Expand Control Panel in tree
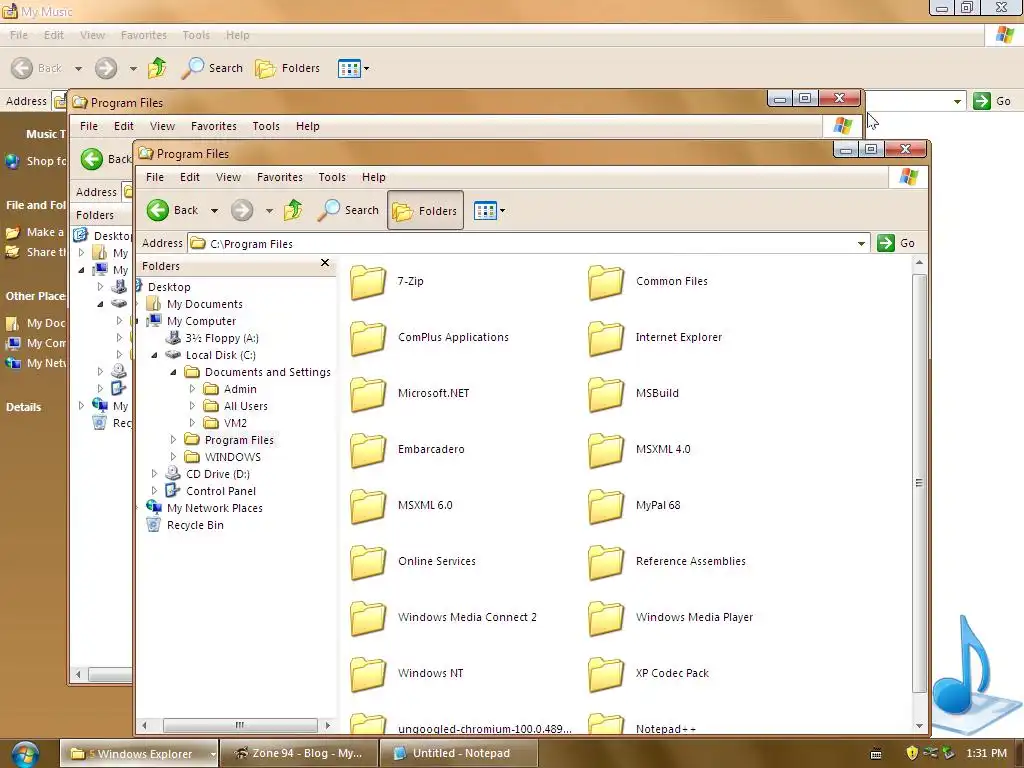This screenshot has width=1024, height=768. (x=154, y=490)
